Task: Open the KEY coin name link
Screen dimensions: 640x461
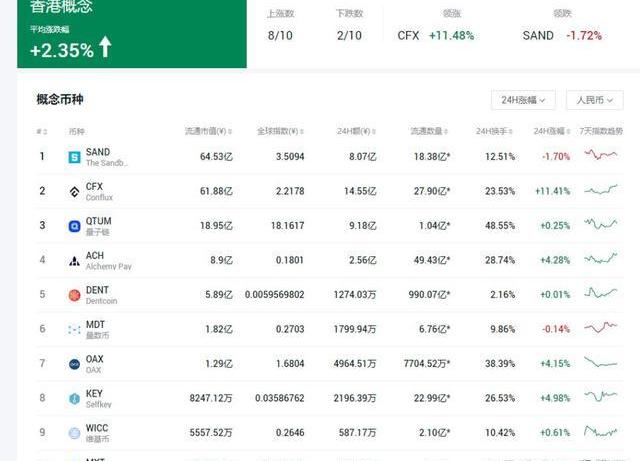Action: pos(94,394)
